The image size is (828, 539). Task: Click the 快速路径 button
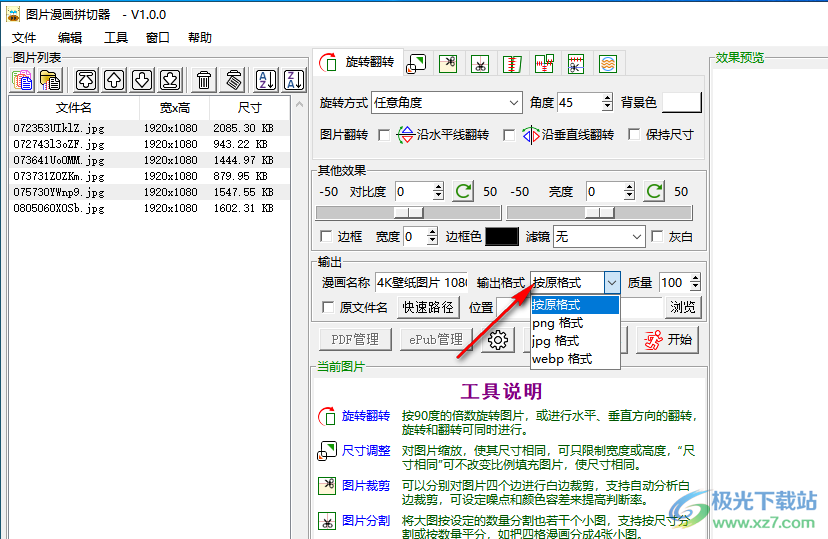pos(428,307)
